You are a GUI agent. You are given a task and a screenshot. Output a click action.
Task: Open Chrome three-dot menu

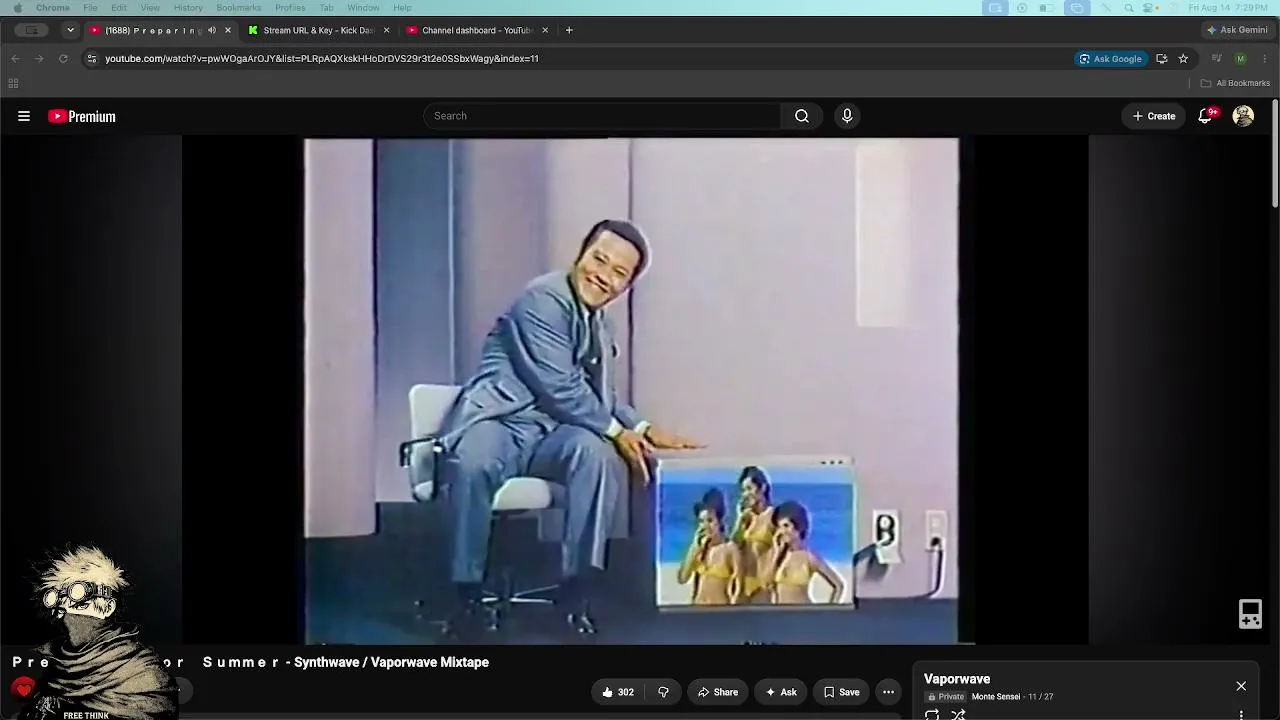[x=1265, y=58]
